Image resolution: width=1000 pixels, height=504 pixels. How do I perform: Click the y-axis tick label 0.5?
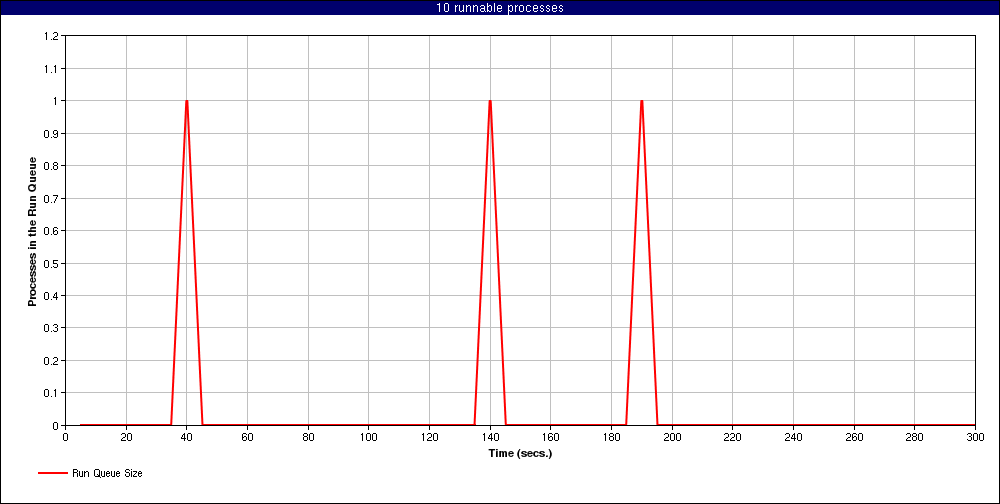(53, 263)
